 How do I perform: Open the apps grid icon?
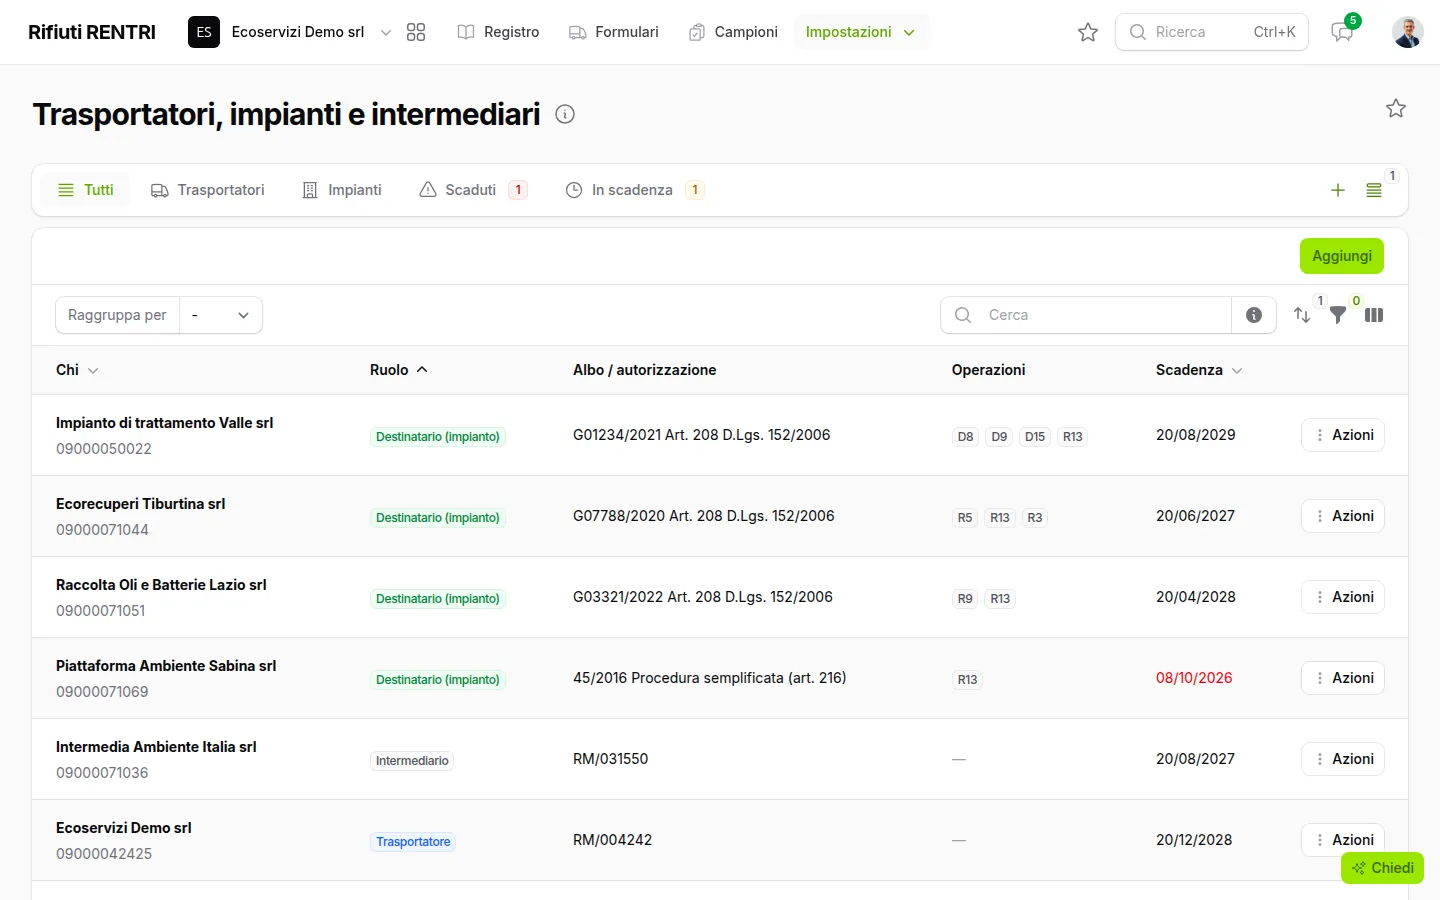pos(416,32)
